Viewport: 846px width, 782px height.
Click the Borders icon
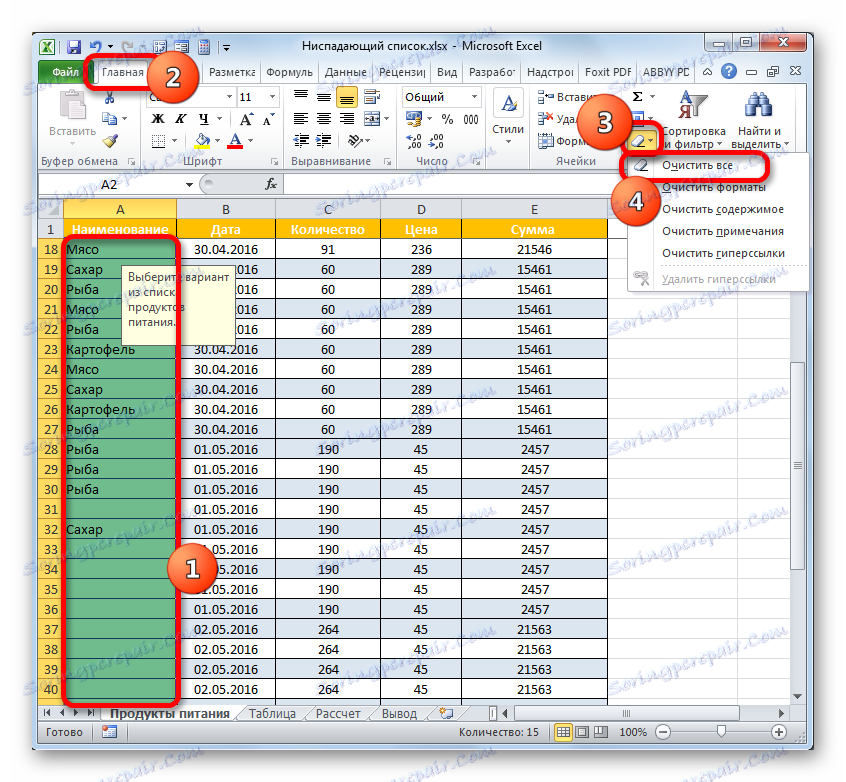point(158,141)
